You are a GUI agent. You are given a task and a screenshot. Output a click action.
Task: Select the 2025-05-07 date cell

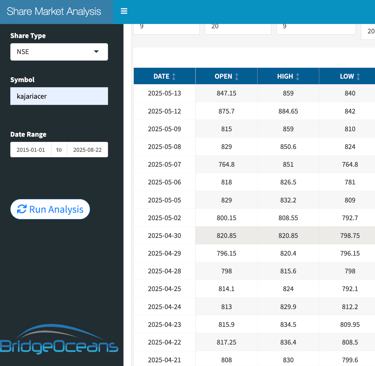click(164, 164)
